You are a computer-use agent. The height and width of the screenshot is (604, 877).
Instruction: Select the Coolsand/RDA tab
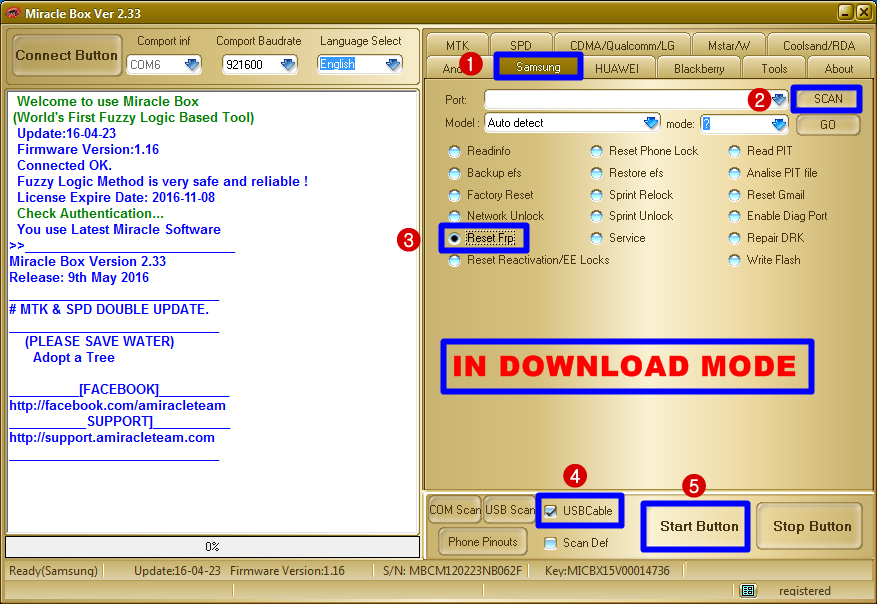(819, 45)
